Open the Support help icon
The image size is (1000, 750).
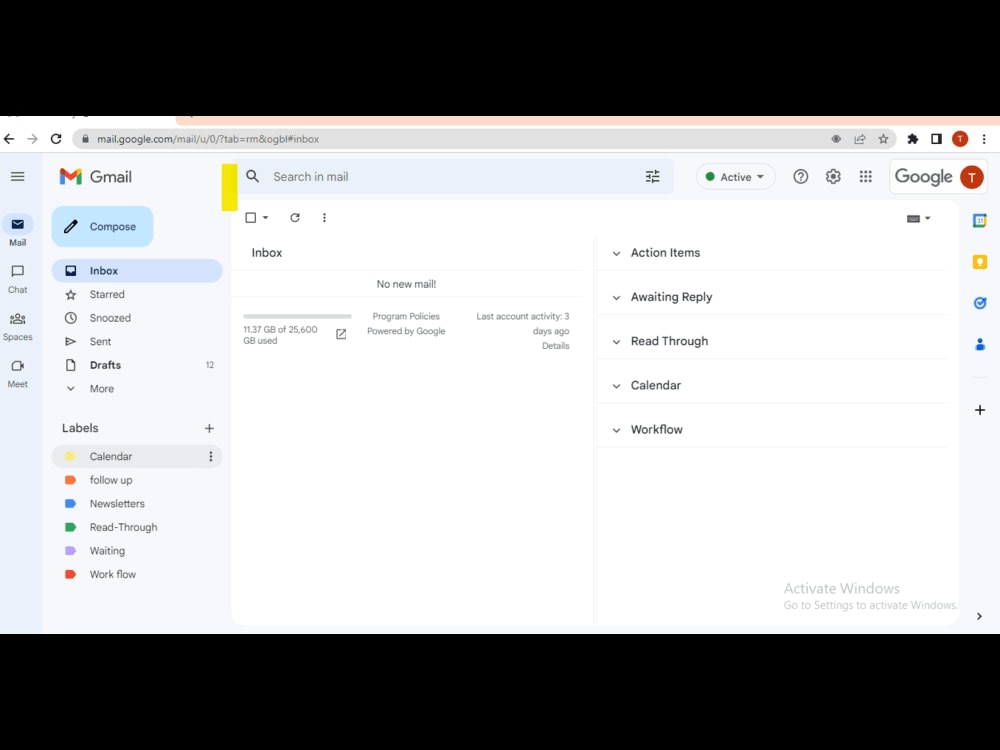(x=800, y=177)
